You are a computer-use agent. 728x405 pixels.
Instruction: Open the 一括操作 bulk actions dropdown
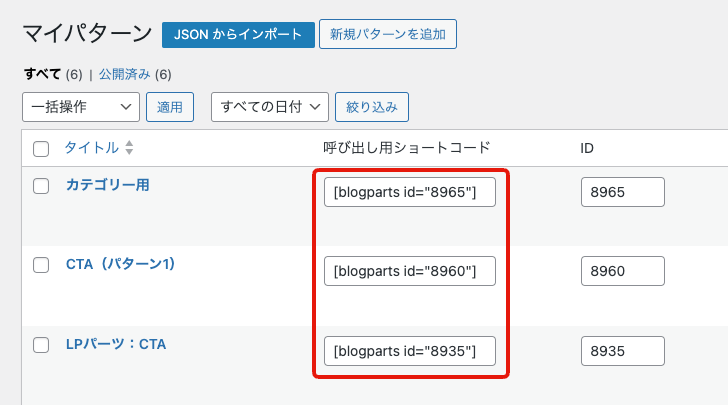(80, 107)
